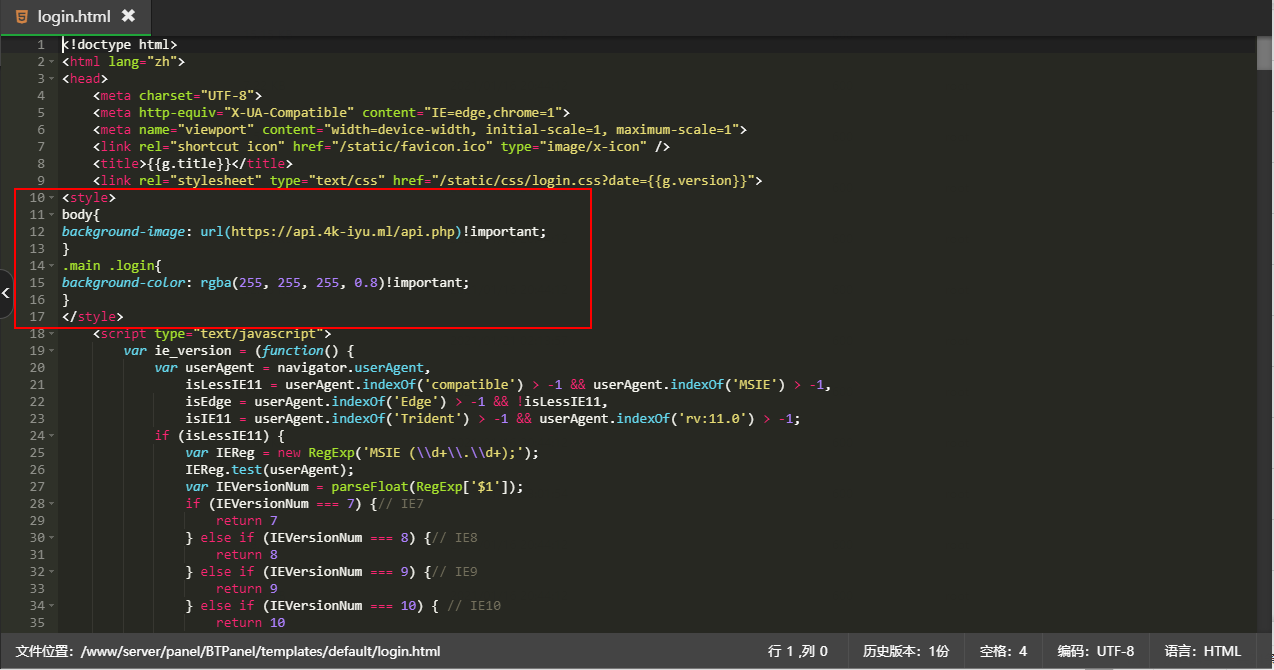Click the viewport meta tag line

point(420,130)
